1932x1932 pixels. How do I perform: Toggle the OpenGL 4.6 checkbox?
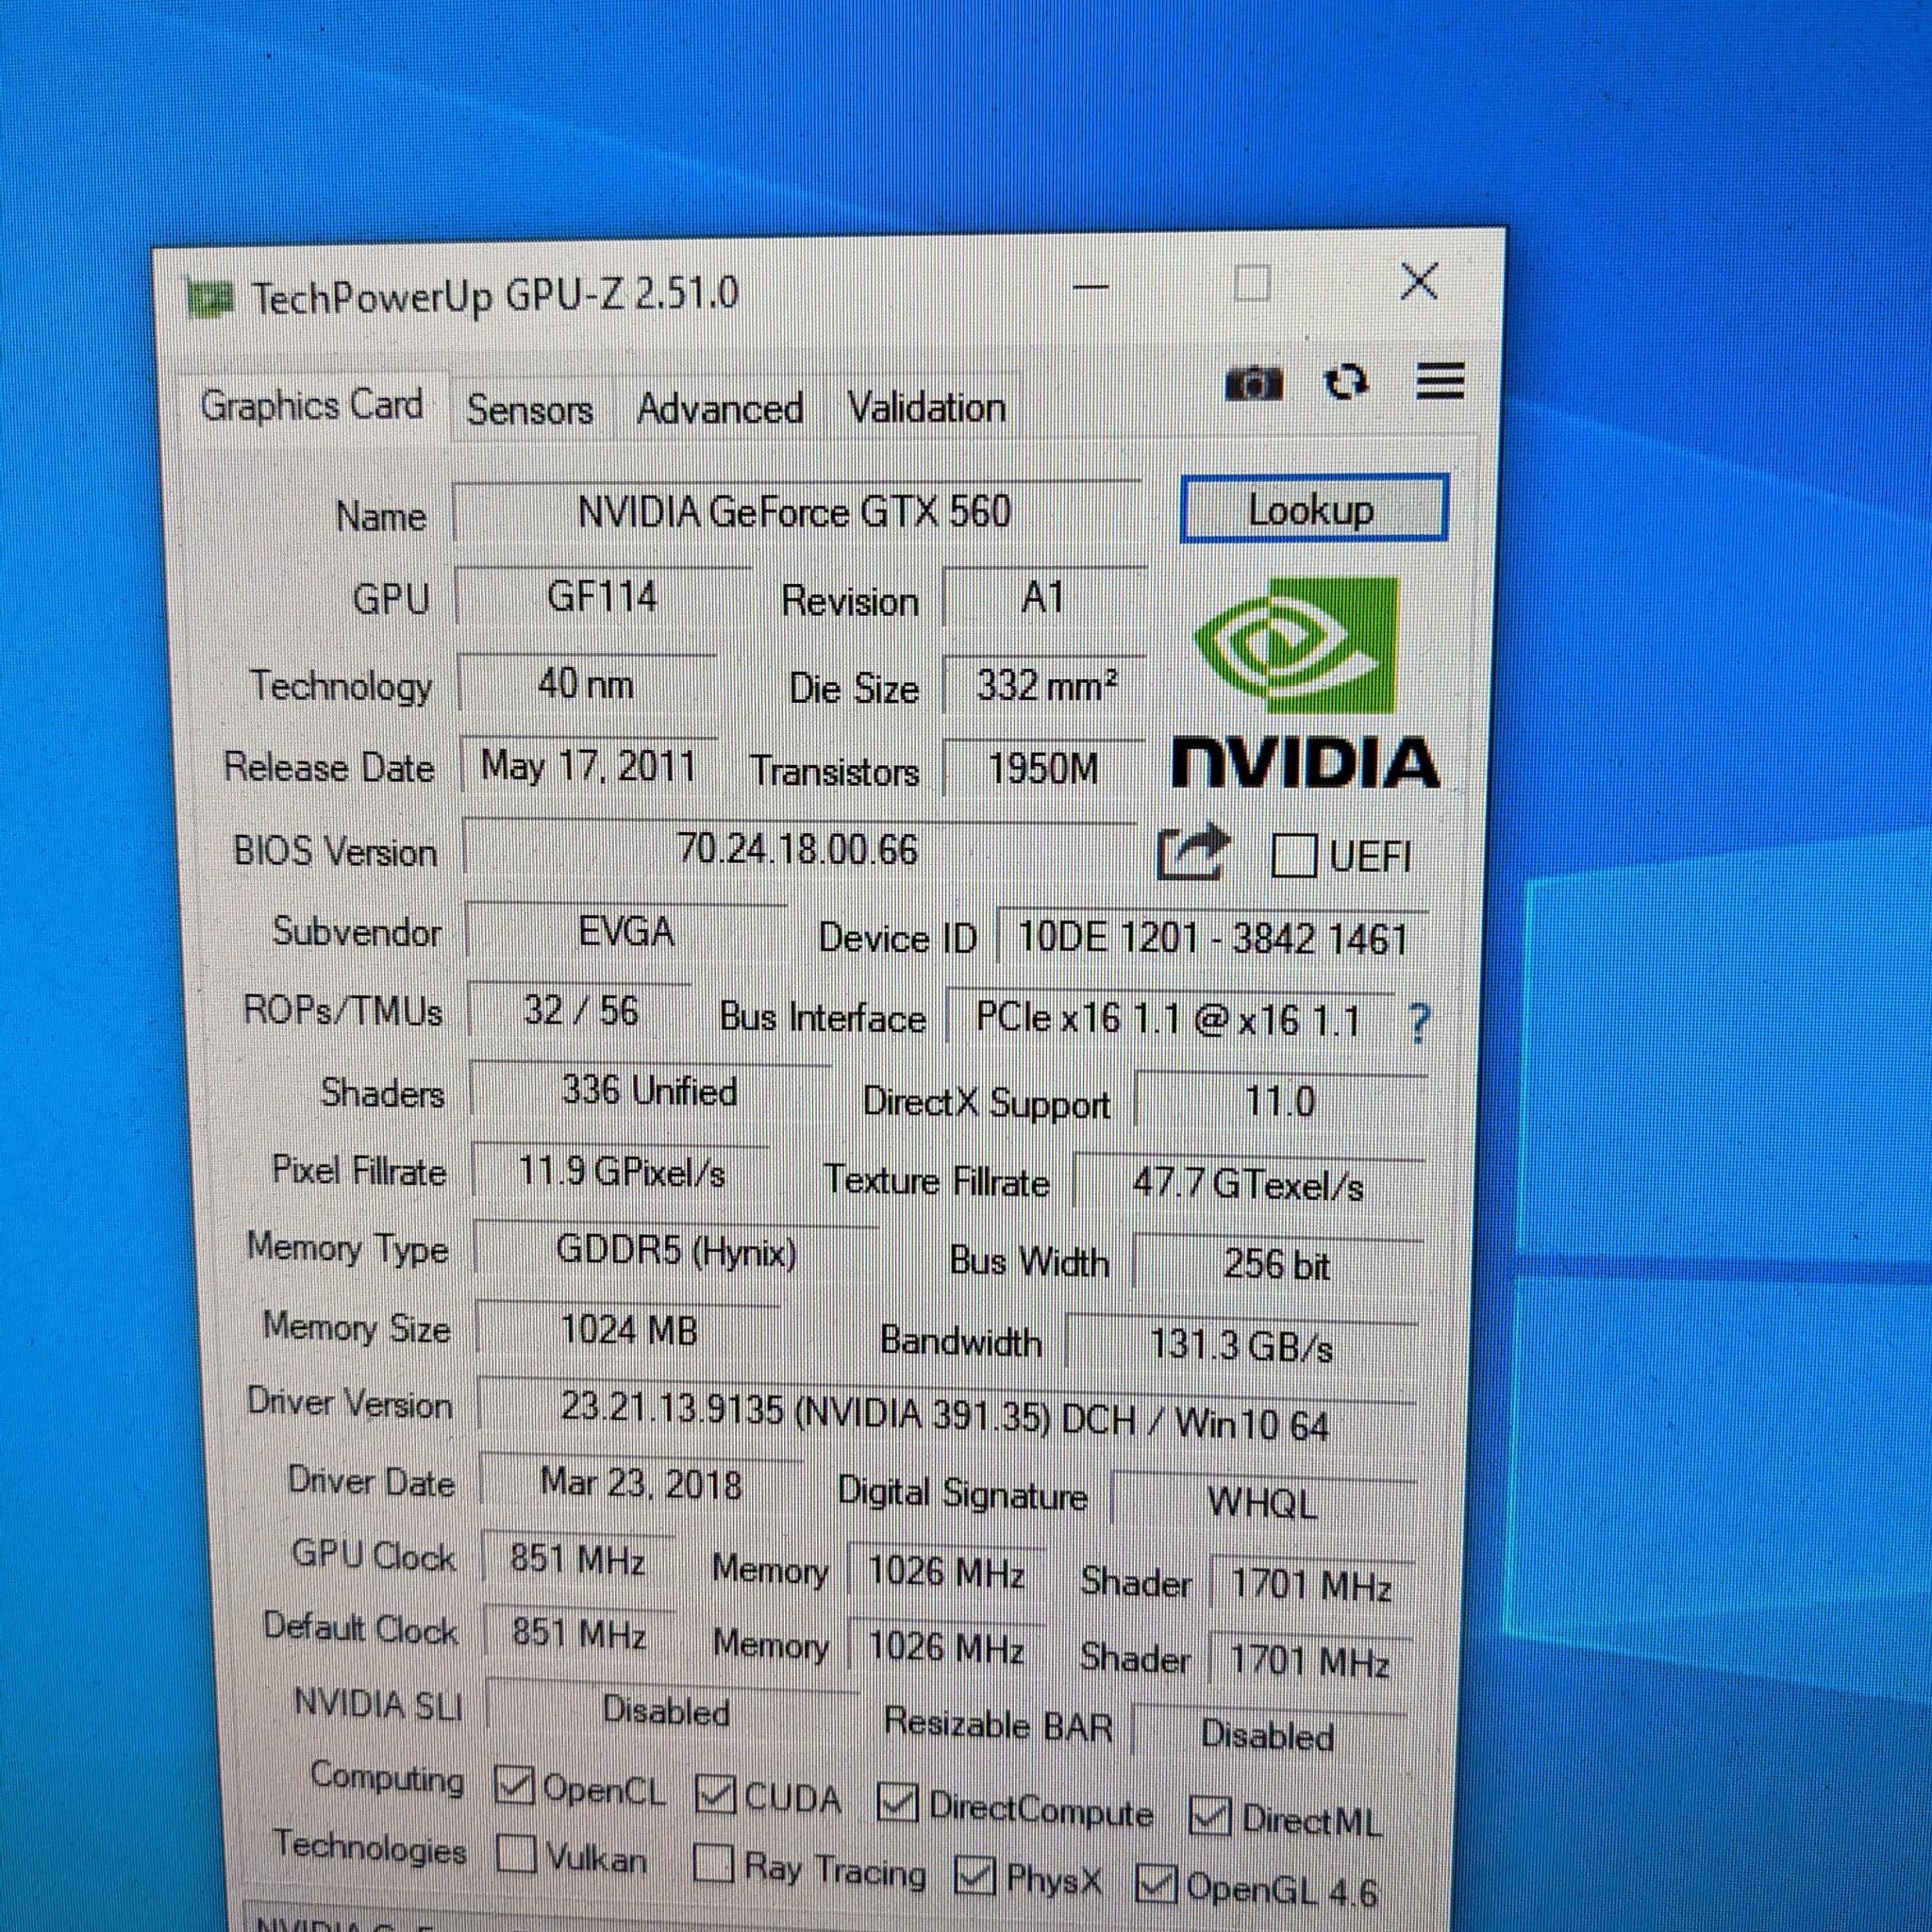(x=1156, y=1884)
